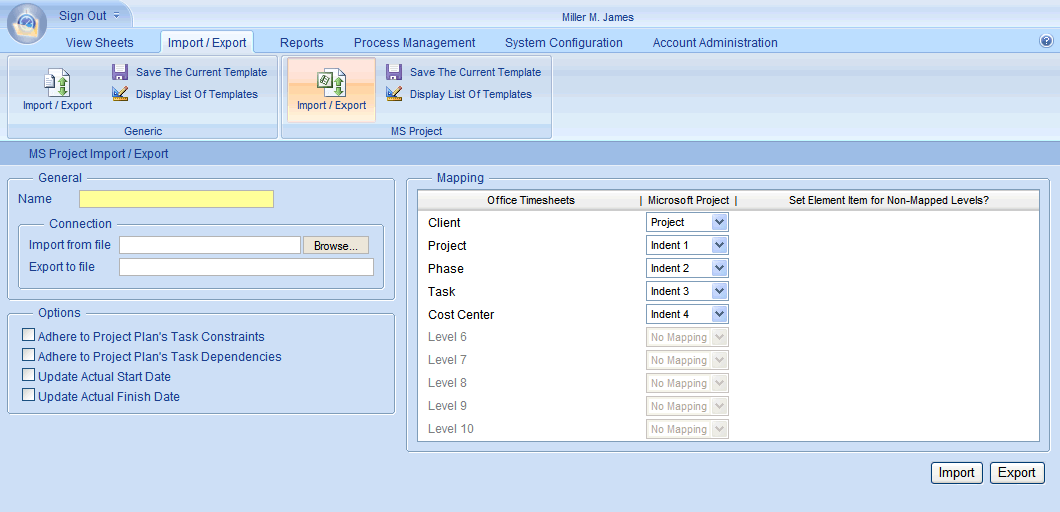
Task: Click Generic Save The Current Template floppy icon
Action: click(x=120, y=72)
